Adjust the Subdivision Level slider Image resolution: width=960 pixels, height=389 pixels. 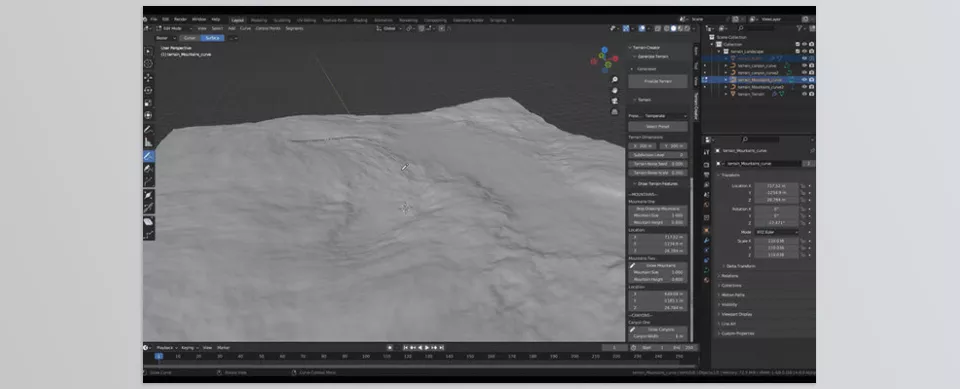pyautogui.click(x=658, y=155)
